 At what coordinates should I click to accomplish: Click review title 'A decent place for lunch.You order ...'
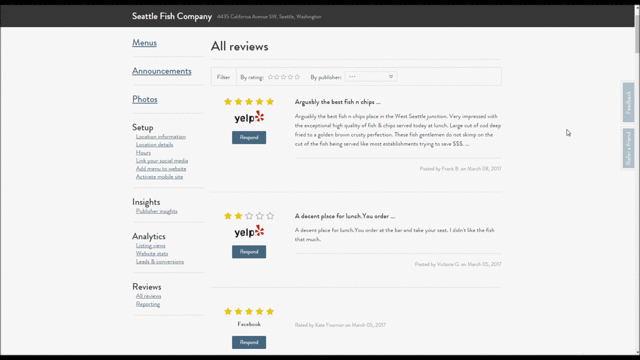[345, 216]
